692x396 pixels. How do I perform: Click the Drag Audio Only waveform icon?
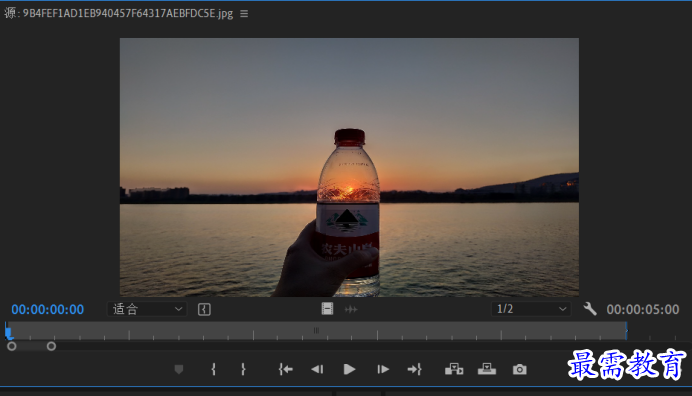351,309
